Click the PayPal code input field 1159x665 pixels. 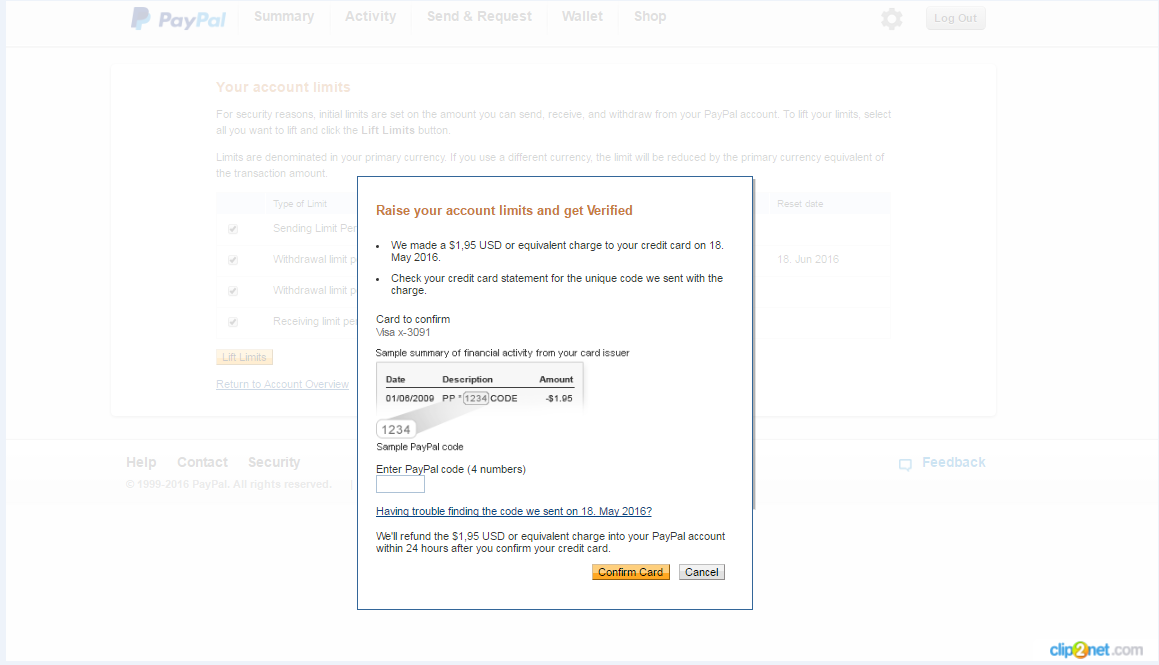click(400, 485)
